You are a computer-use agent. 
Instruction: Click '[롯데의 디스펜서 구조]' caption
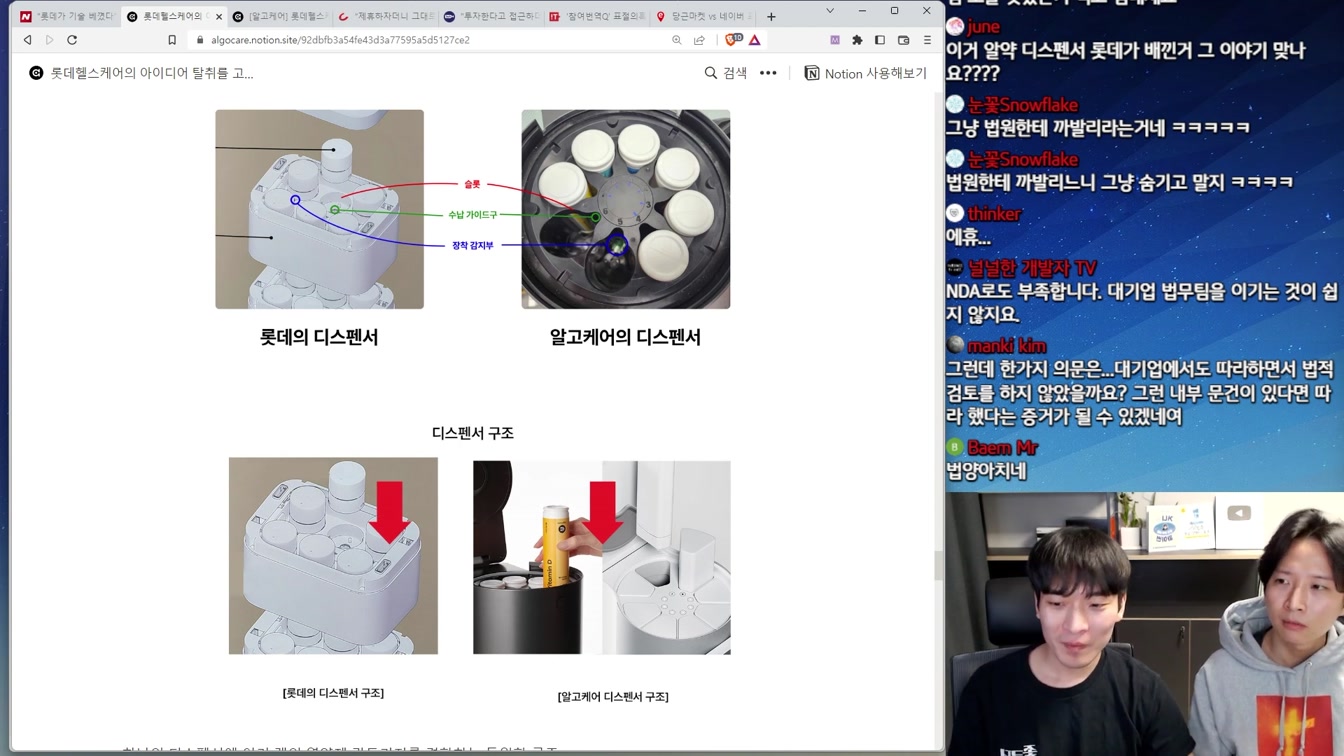(333, 692)
